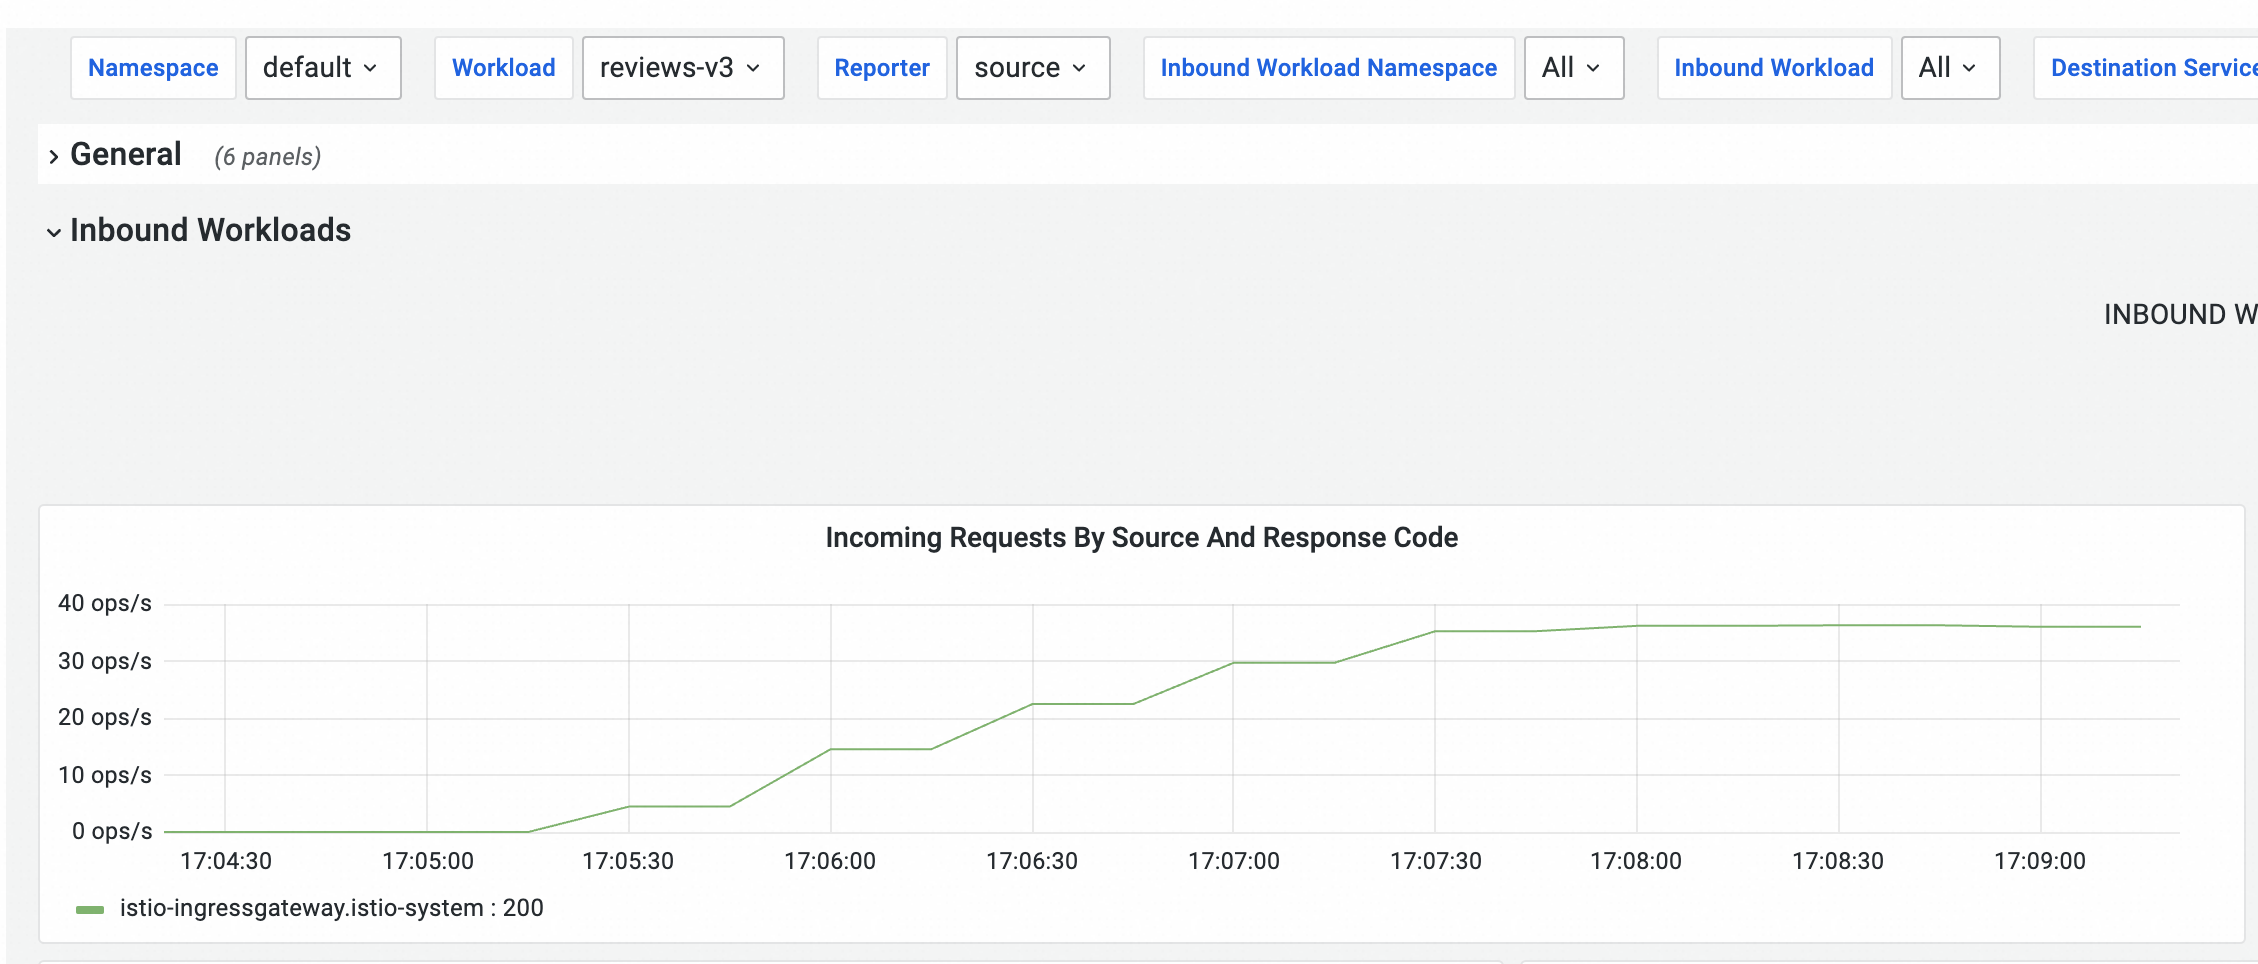Open the Inbound Workload Namespace All dropdown
This screenshot has height=964, width=2258.
tap(1574, 68)
